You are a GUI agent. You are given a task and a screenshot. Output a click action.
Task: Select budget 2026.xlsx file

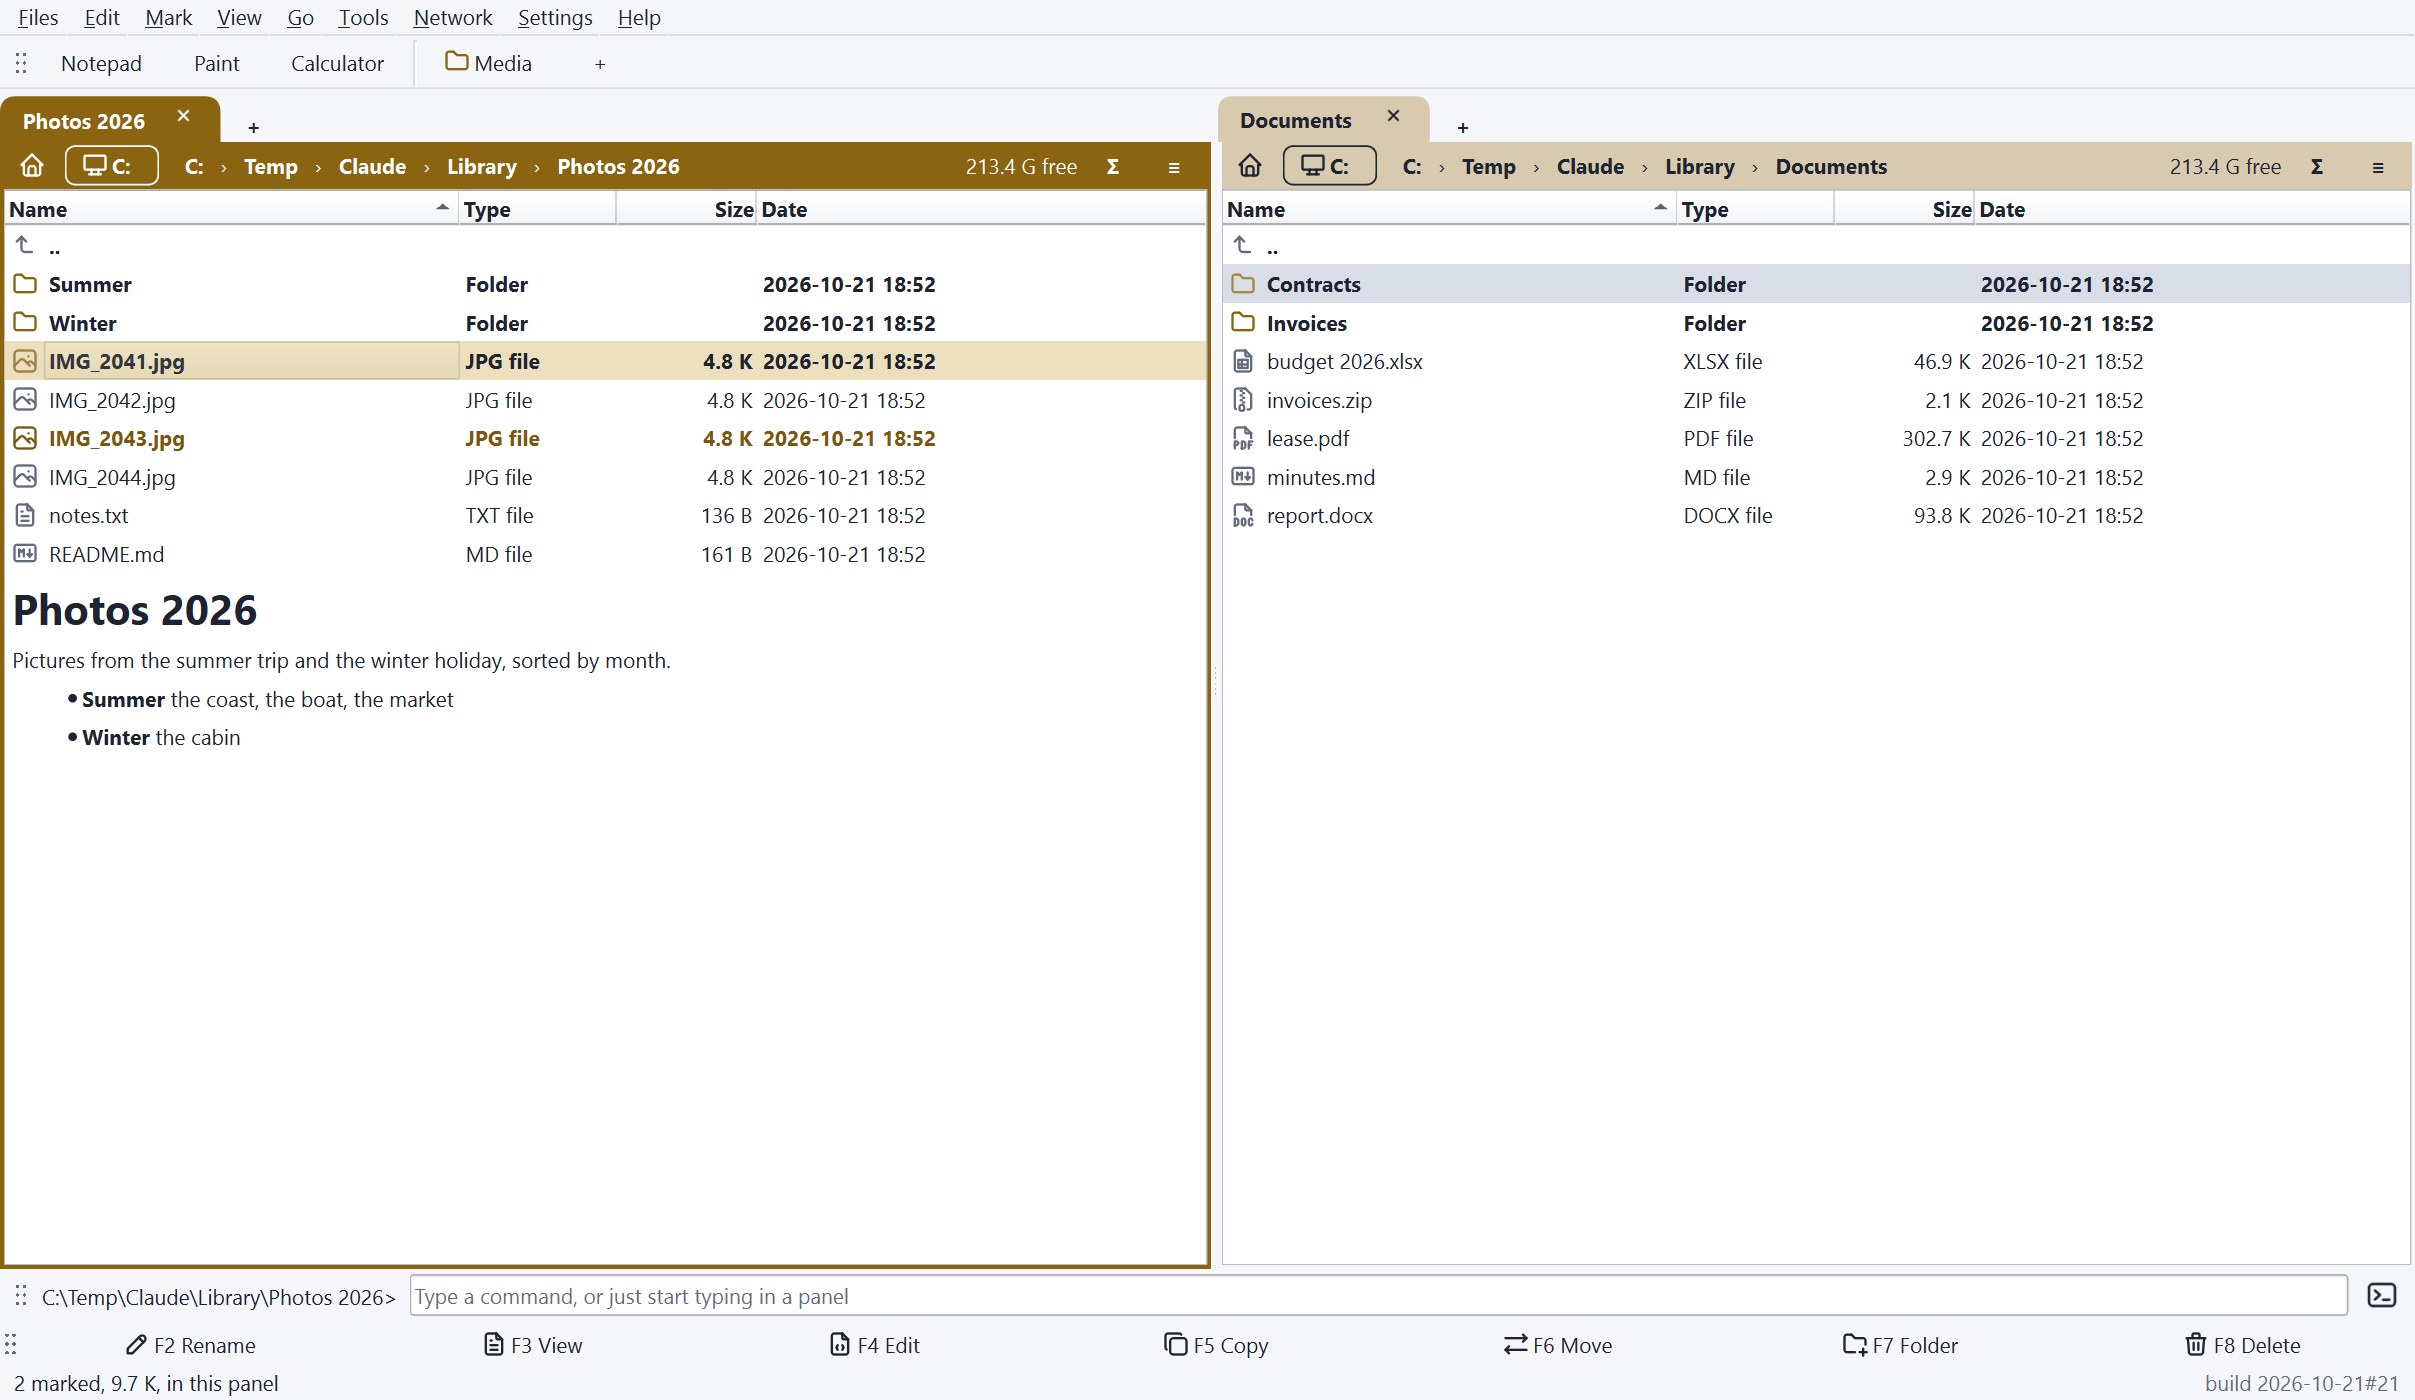click(1815, 361)
